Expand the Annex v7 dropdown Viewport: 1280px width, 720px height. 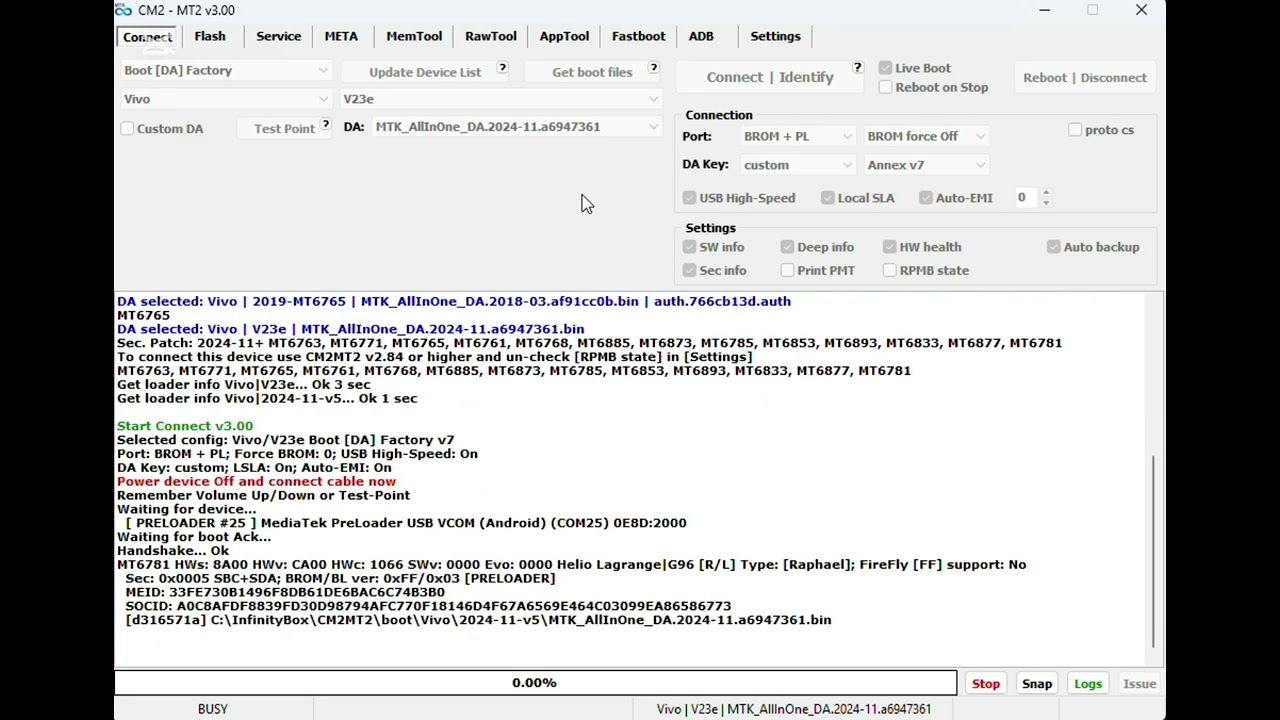(926, 165)
